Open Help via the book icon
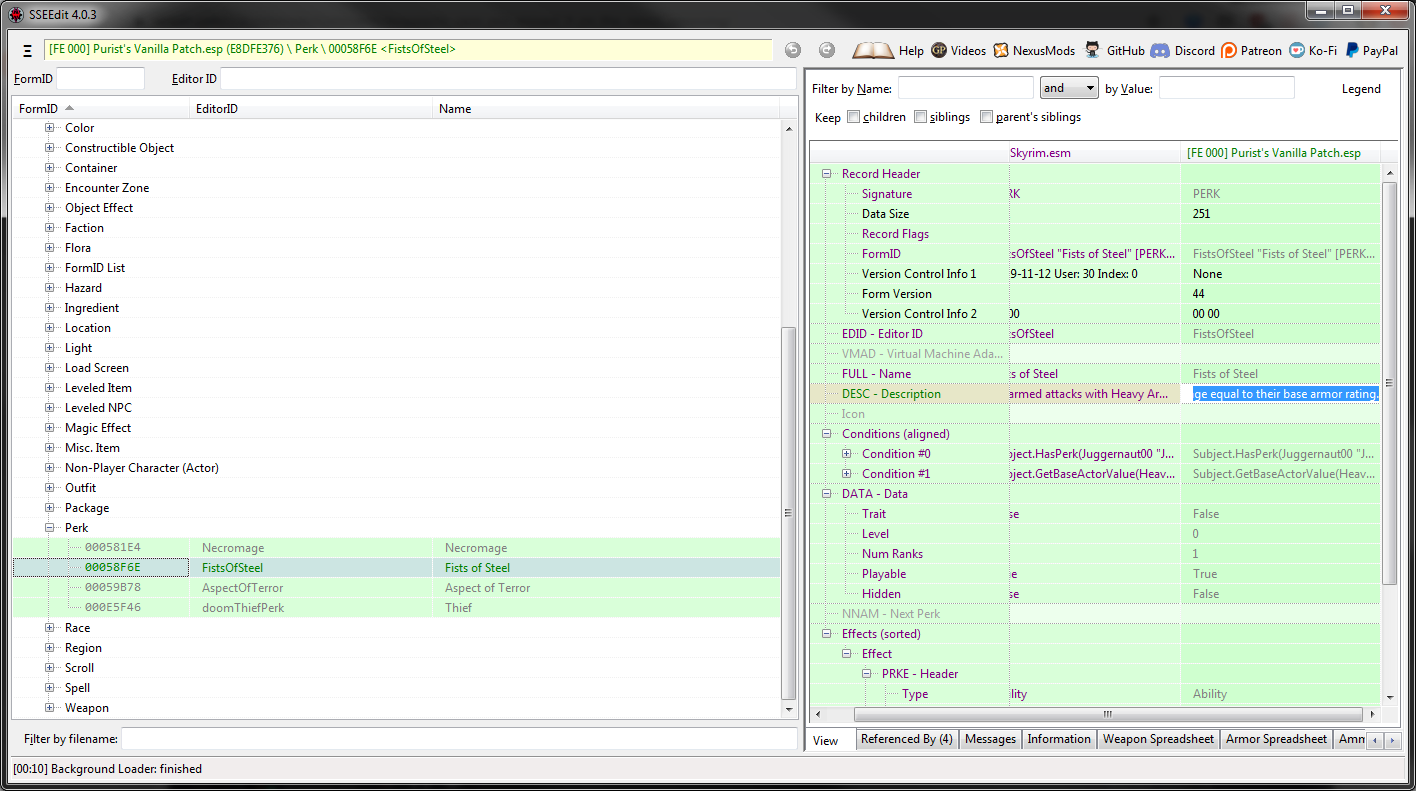 pos(873,50)
